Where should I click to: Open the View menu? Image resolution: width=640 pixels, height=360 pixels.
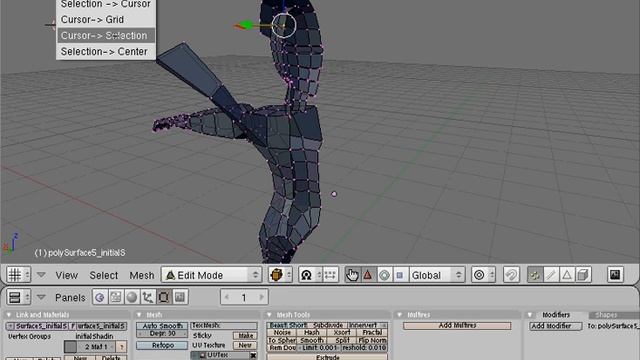[67, 276]
